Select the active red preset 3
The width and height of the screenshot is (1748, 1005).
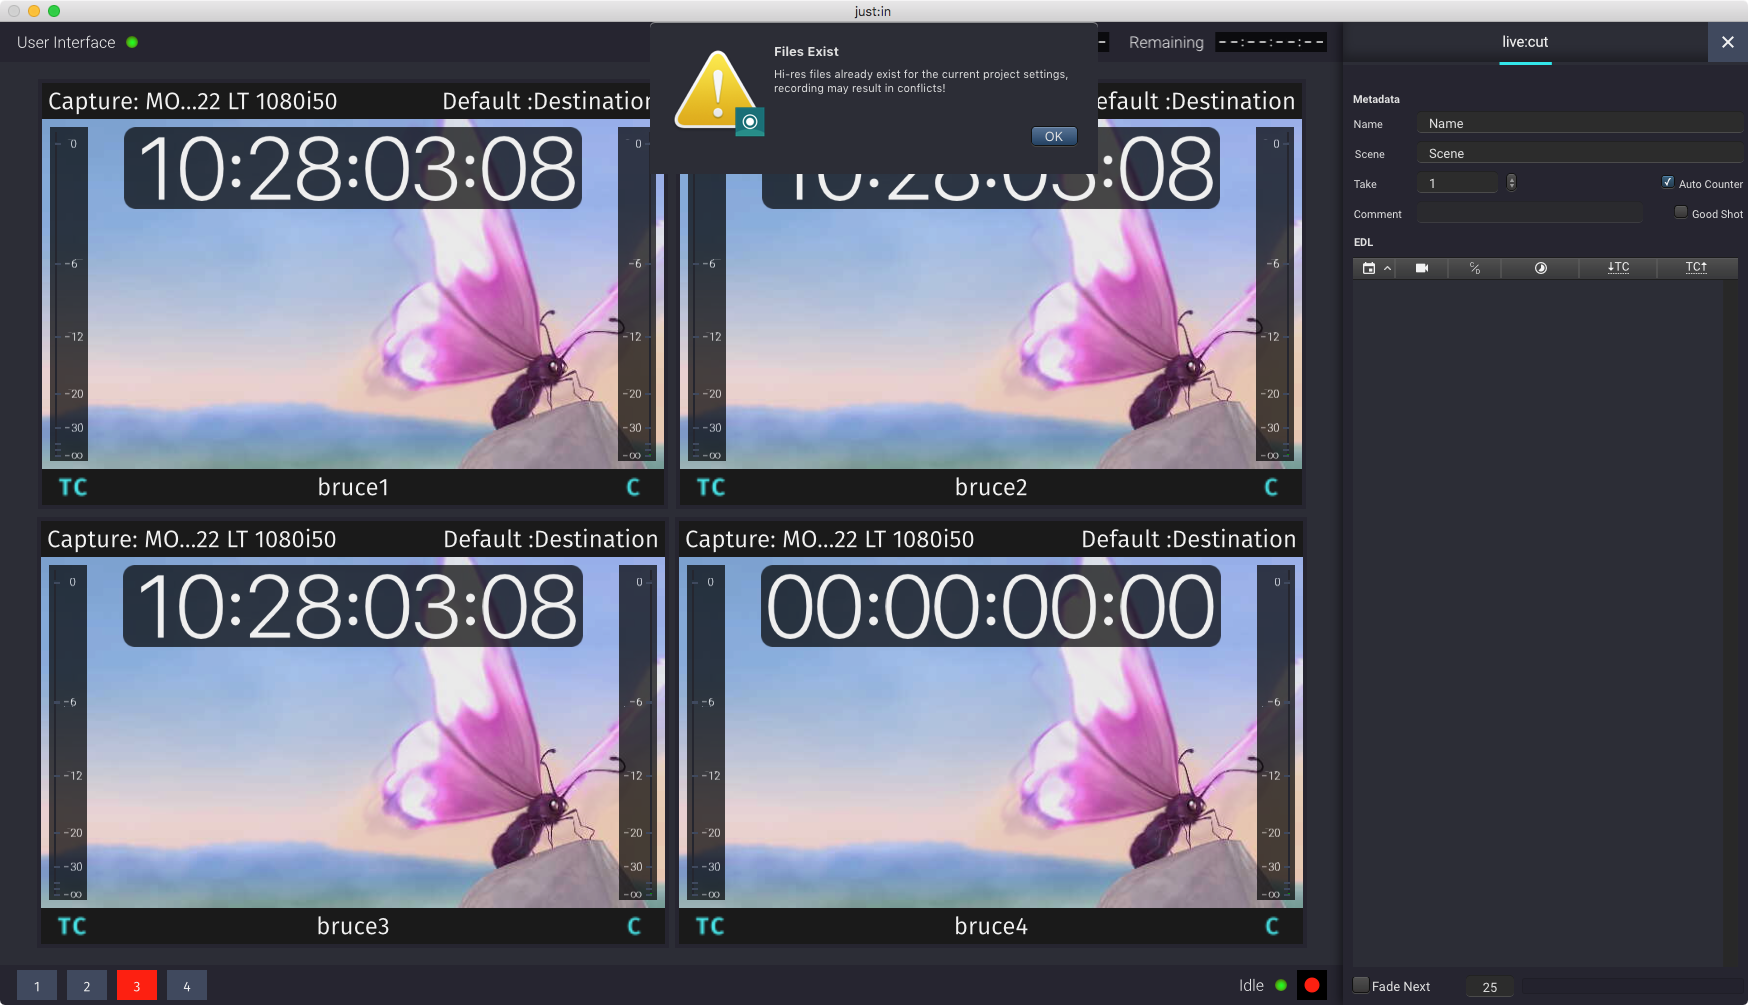pos(137,986)
